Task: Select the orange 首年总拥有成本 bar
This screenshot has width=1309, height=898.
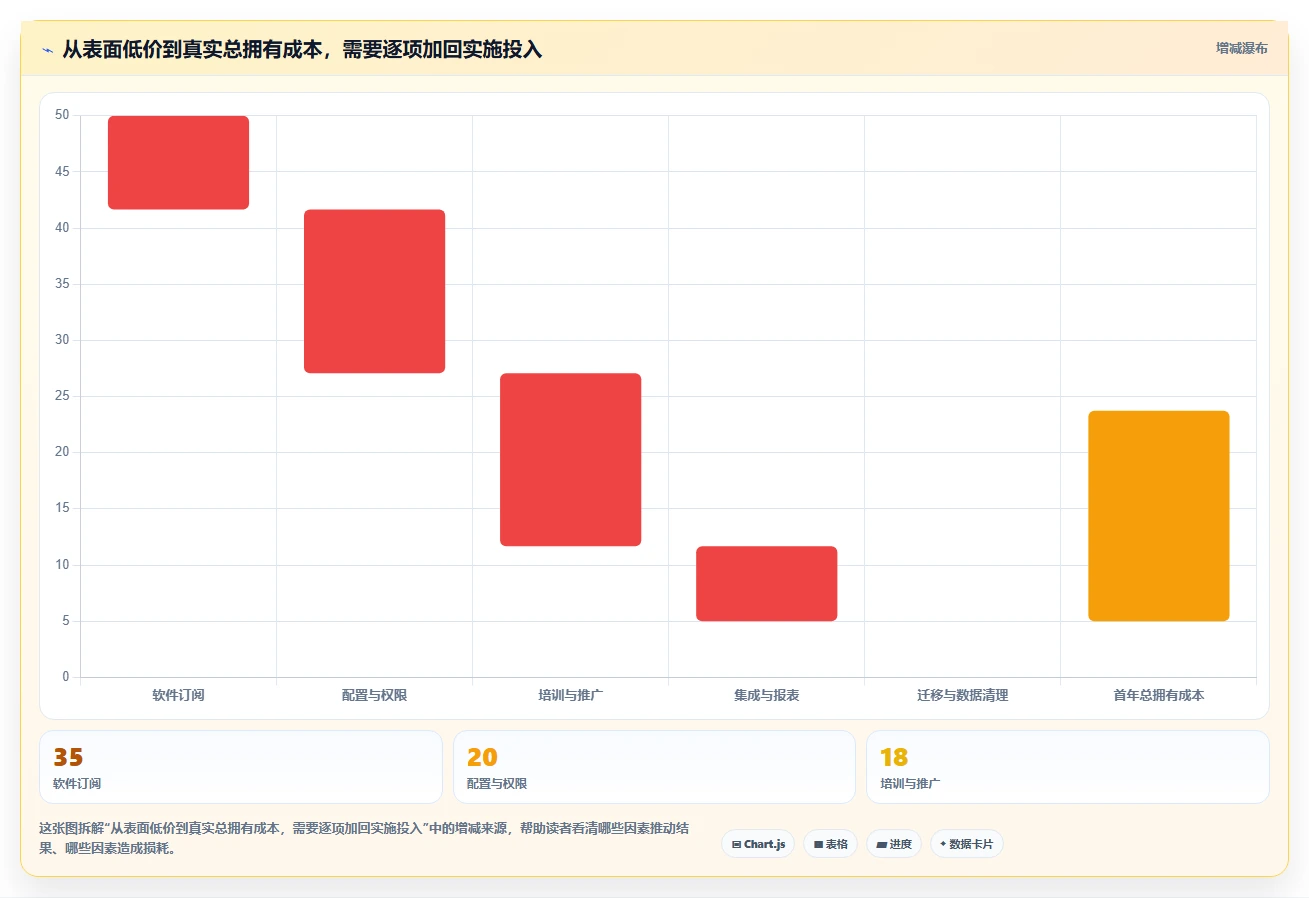Action: pos(1158,516)
